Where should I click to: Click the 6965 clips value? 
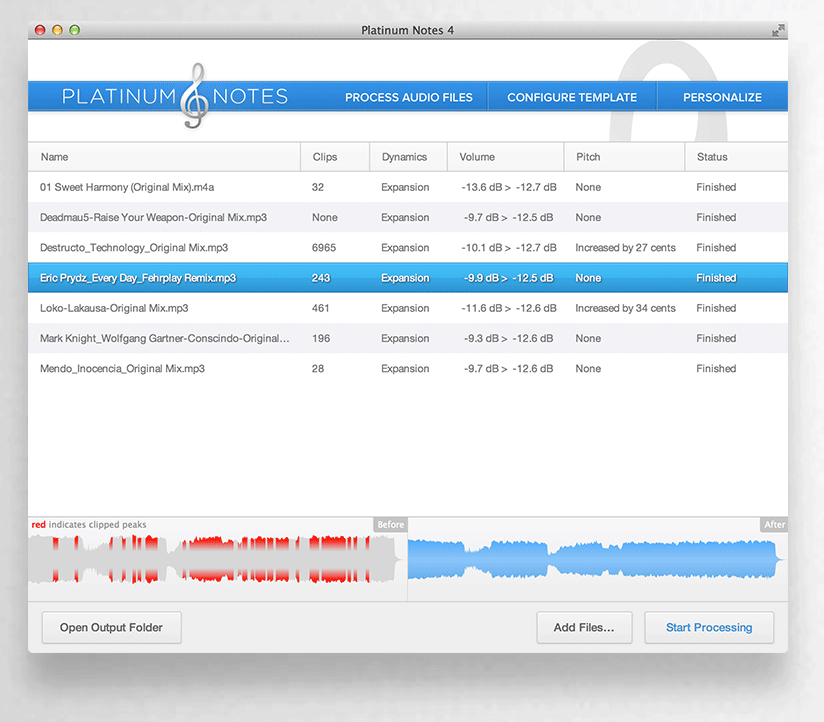tap(324, 247)
